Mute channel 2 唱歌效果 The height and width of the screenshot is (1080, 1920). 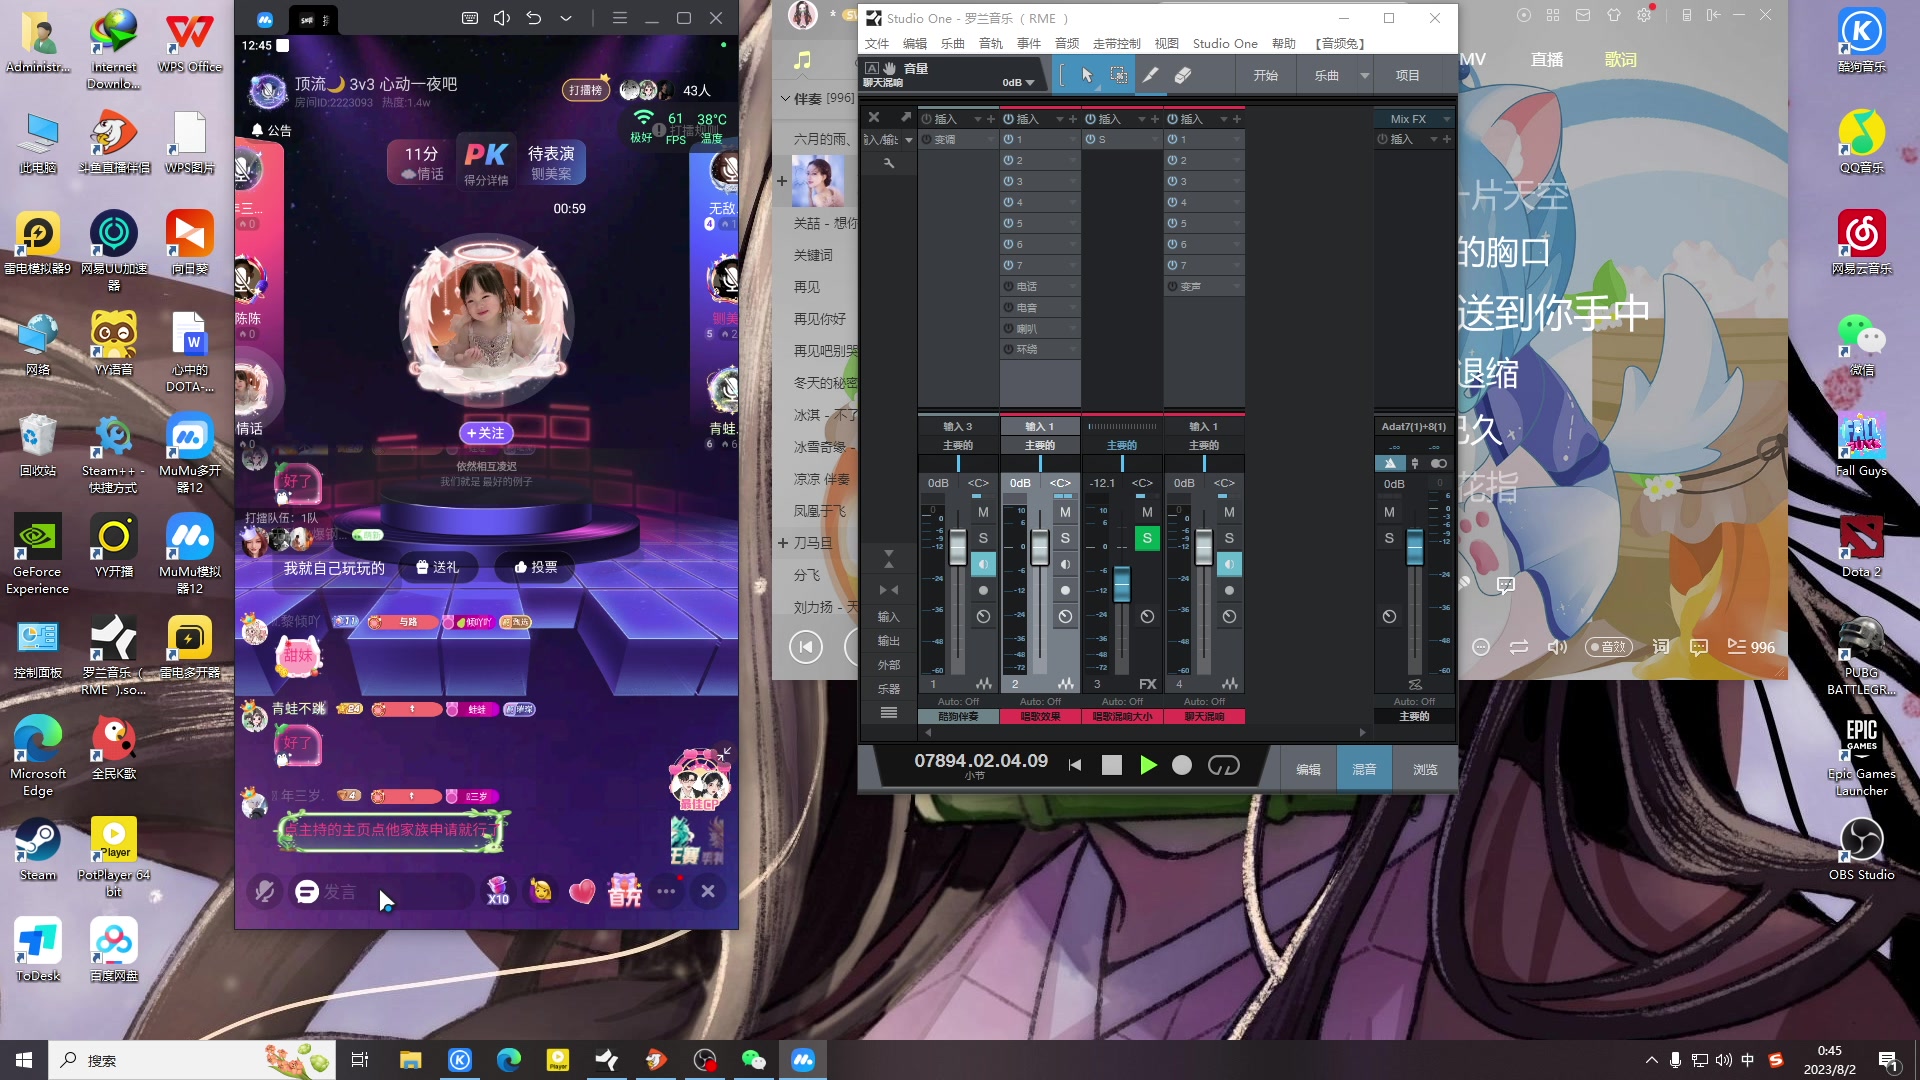[1065, 512]
